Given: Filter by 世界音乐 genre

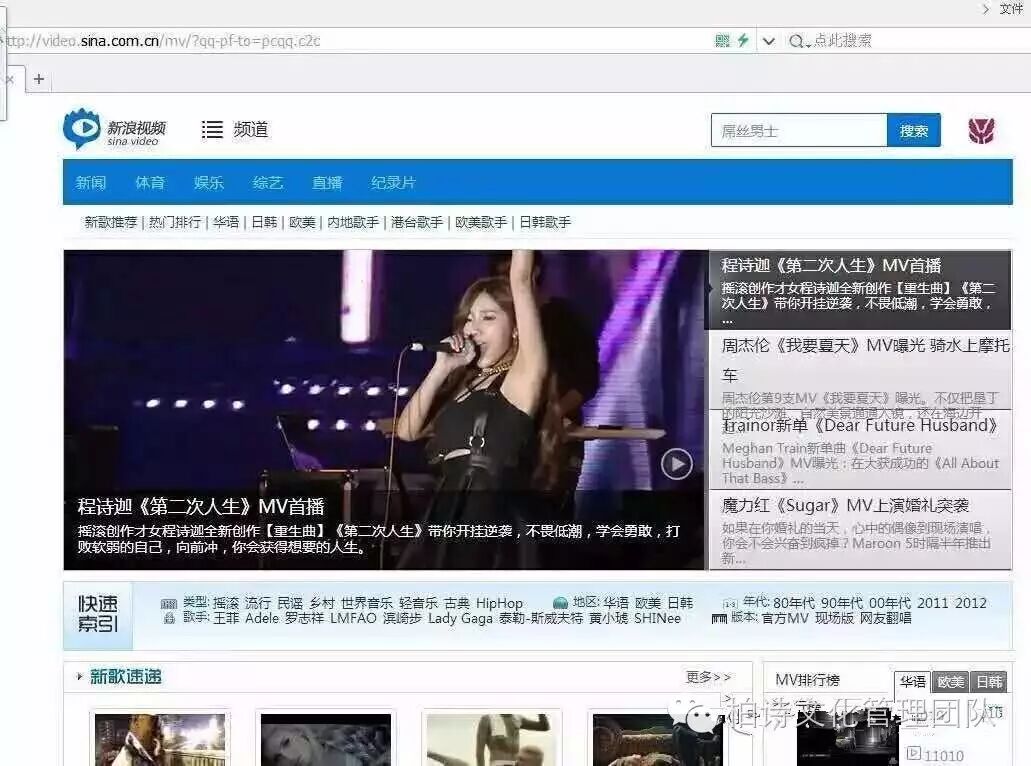Looking at the screenshot, I should pyautogui.click(x=366, y=603).
